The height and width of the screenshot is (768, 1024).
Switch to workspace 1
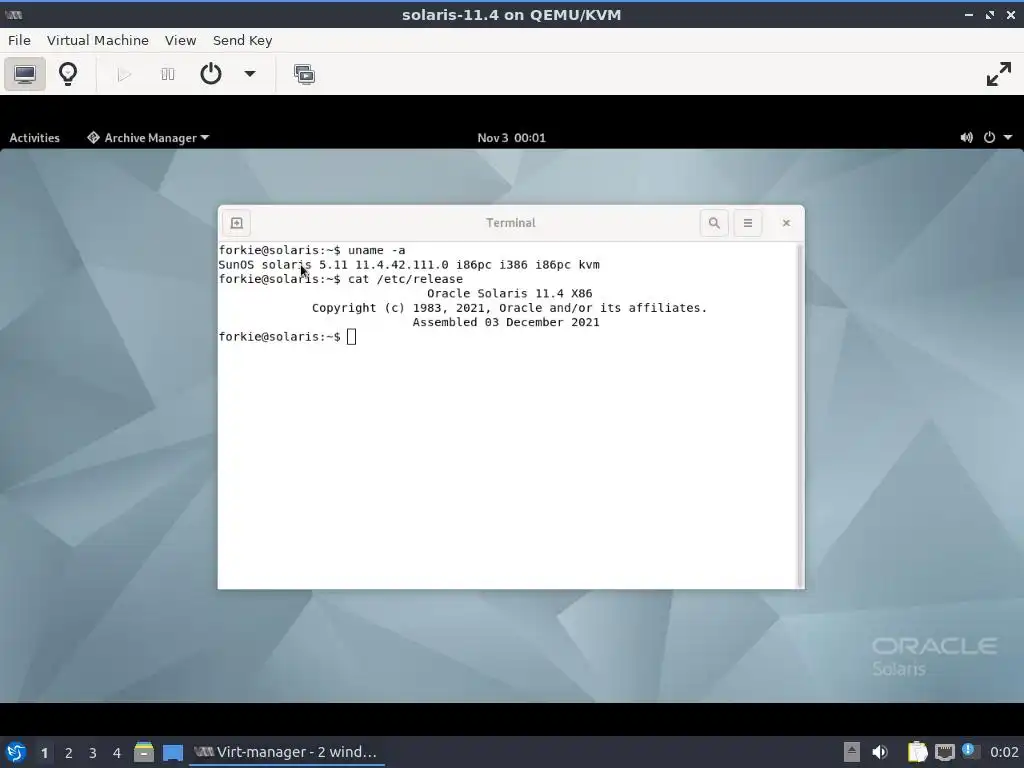click(x=44, y=753)
